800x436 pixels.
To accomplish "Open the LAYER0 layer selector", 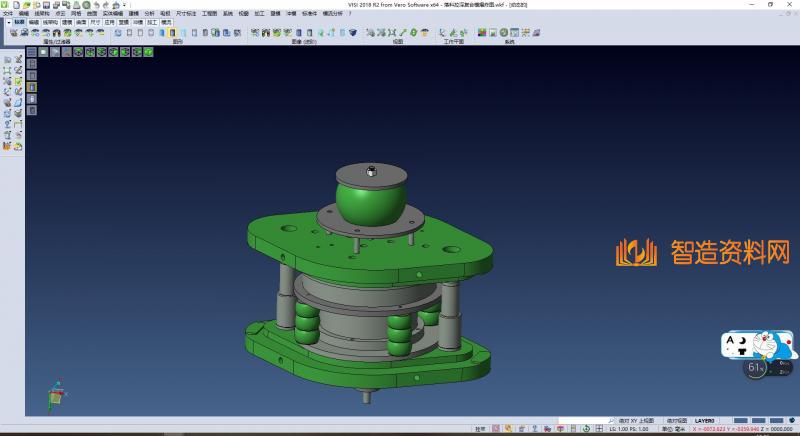I will coord(705,420).
